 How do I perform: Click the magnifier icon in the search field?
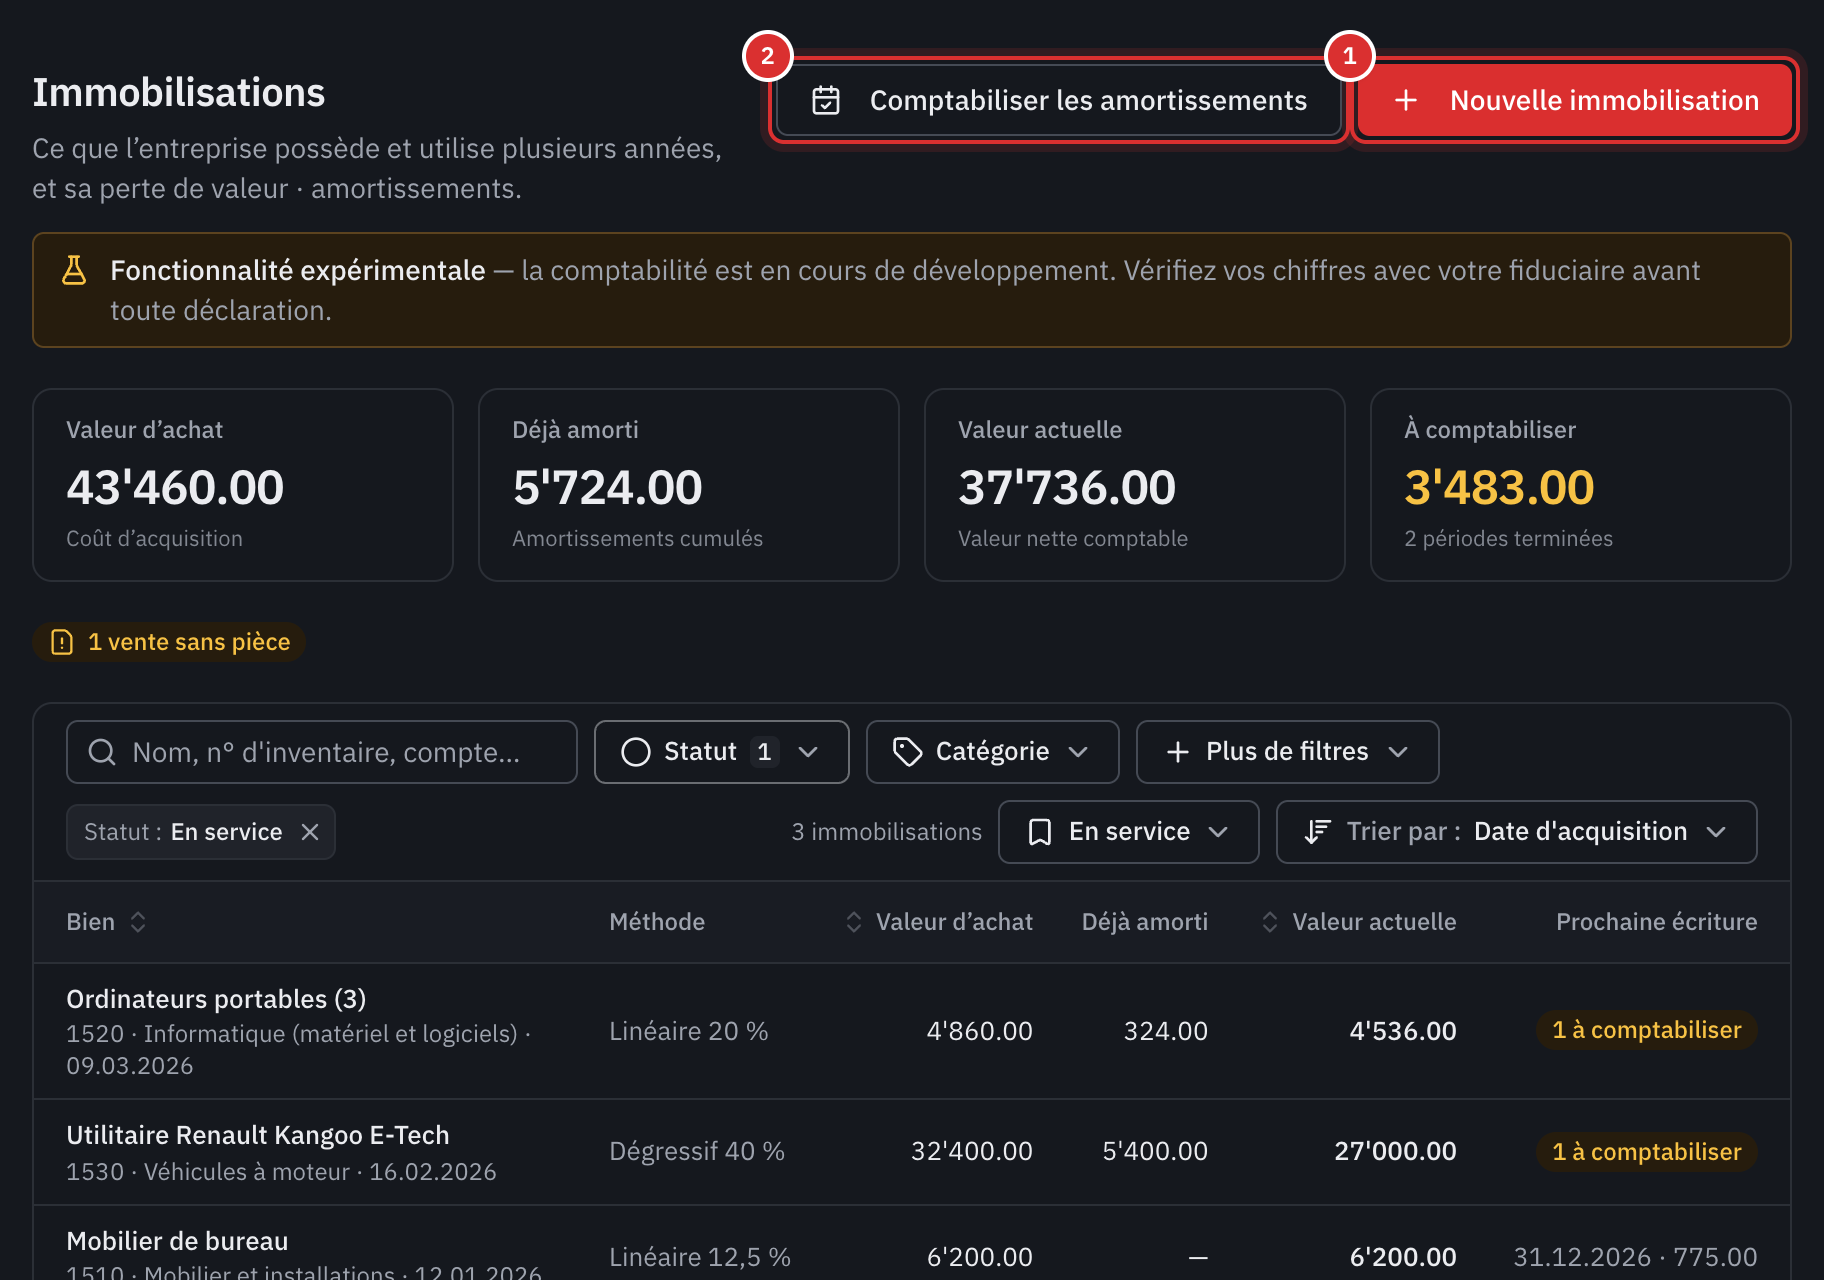[x=102, y=752]
